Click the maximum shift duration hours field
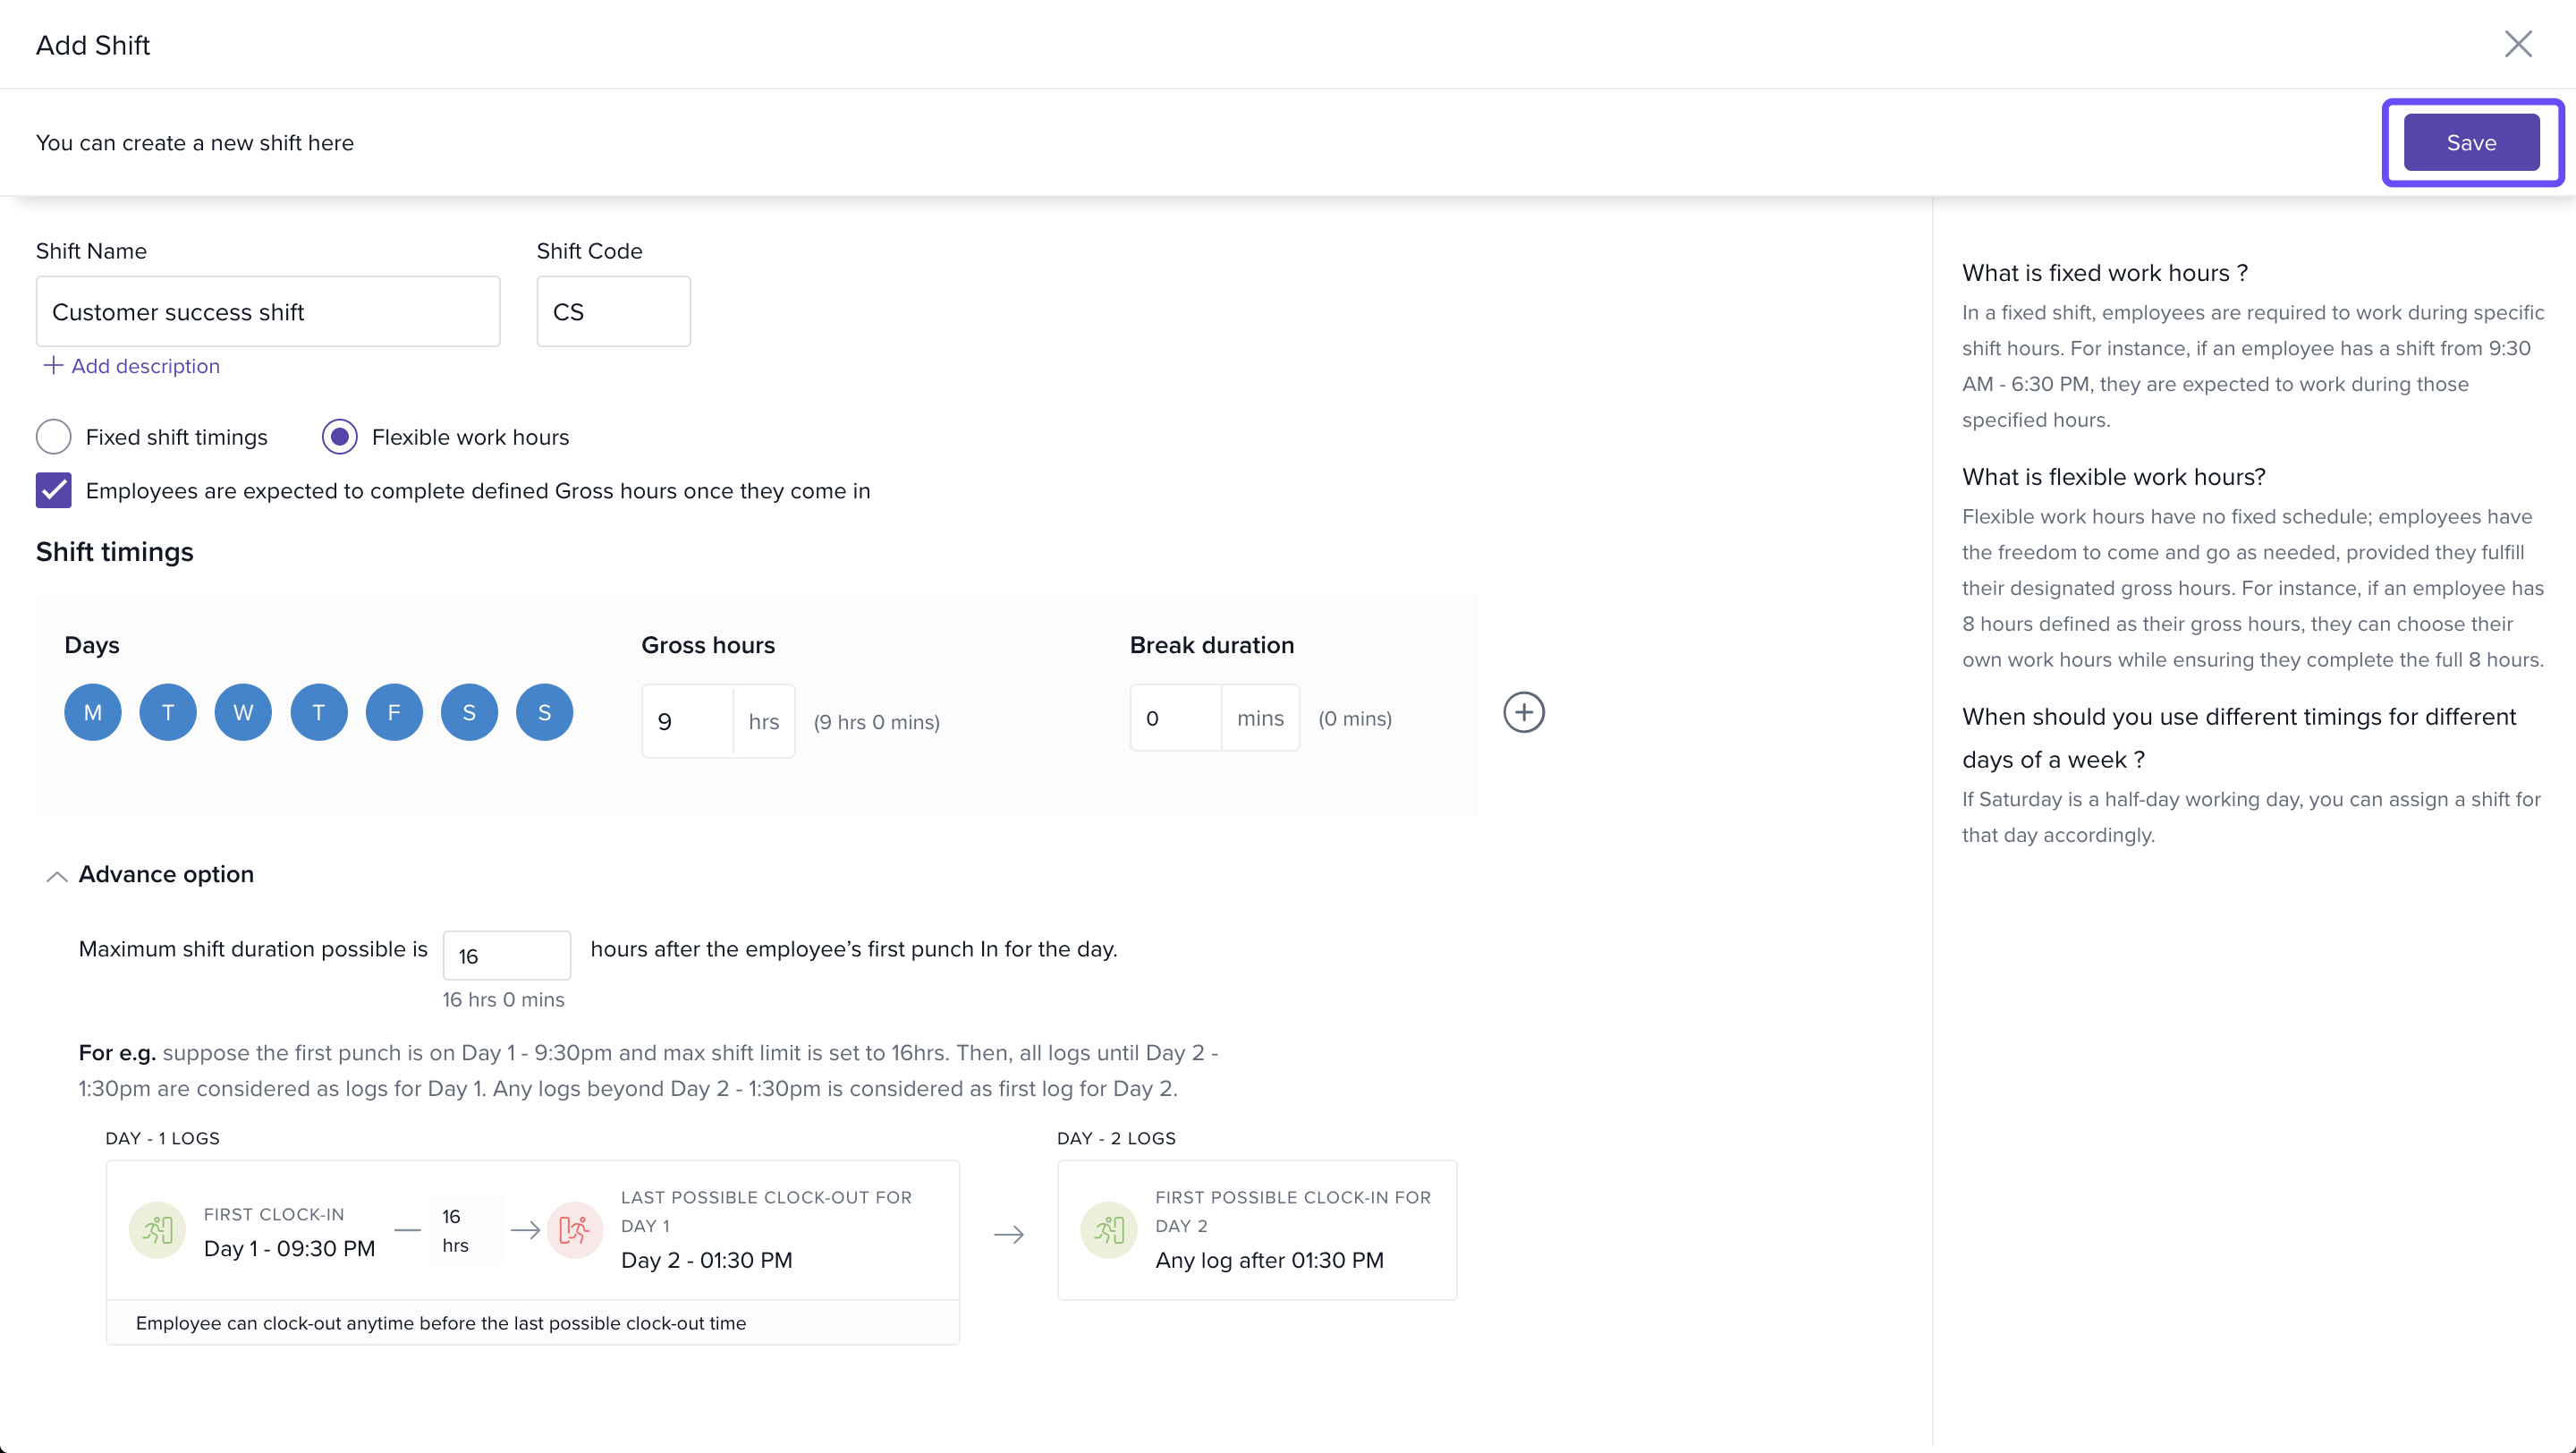This screenshot has height=1453, width=2576. tap(506, 956)
